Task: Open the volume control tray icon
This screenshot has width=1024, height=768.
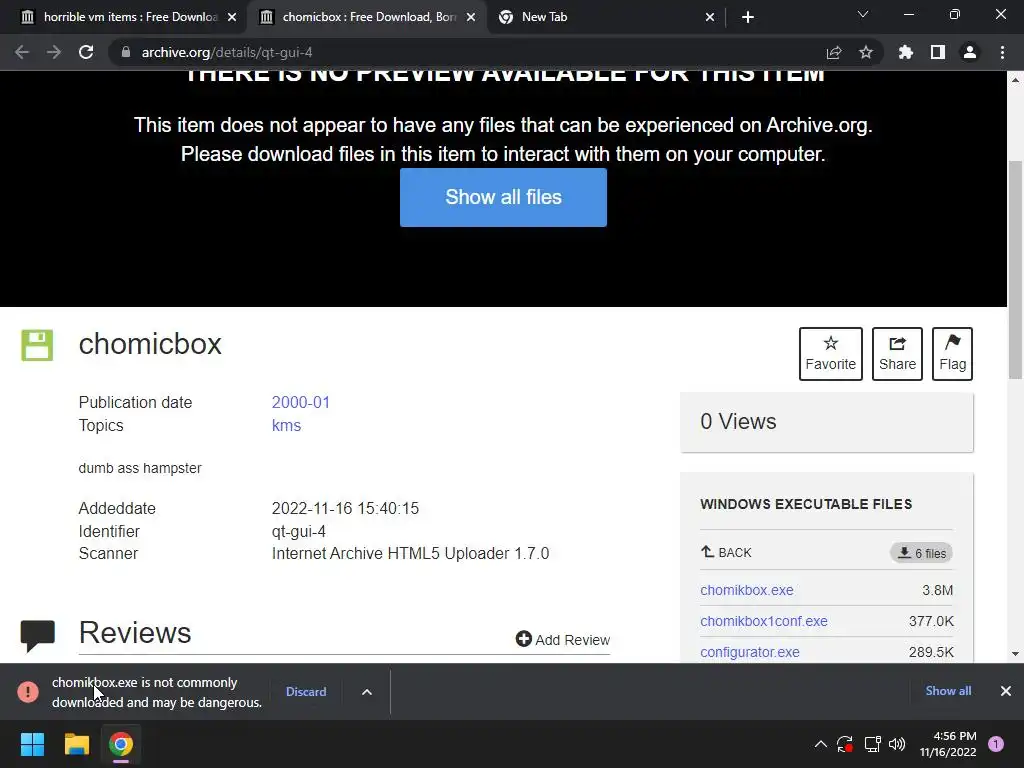Action: 897,744
